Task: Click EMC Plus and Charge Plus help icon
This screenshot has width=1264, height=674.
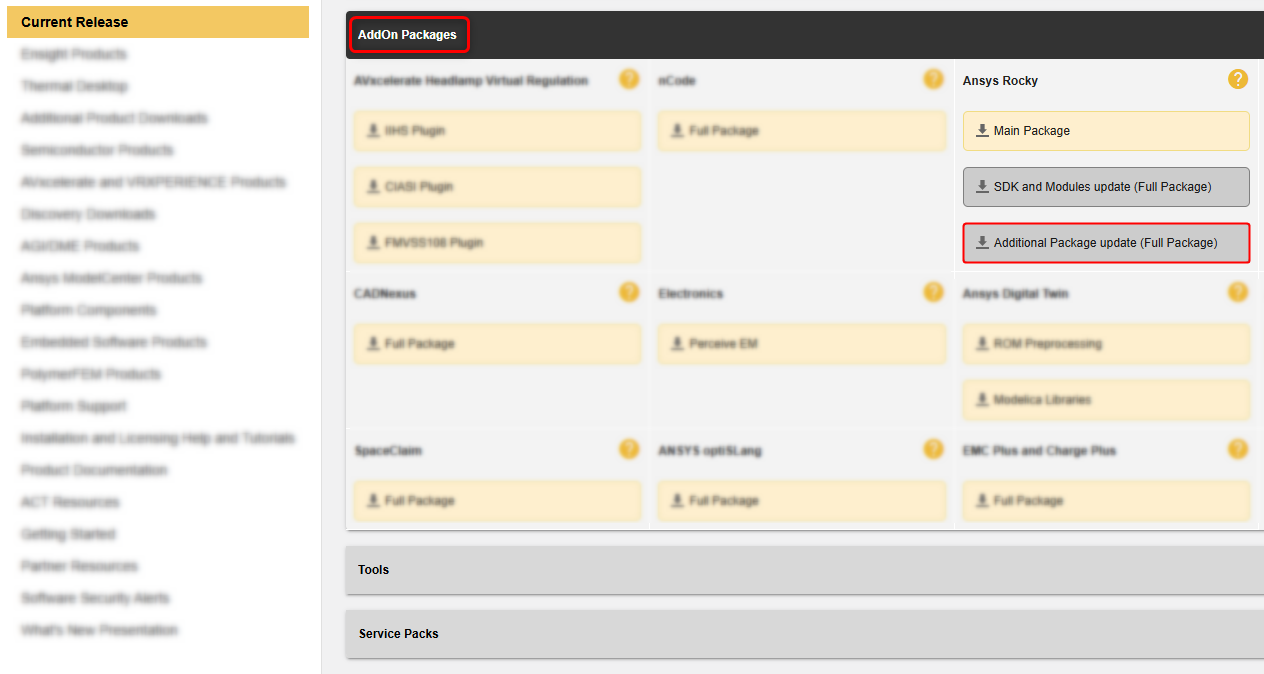Action: coord(1238,449)
